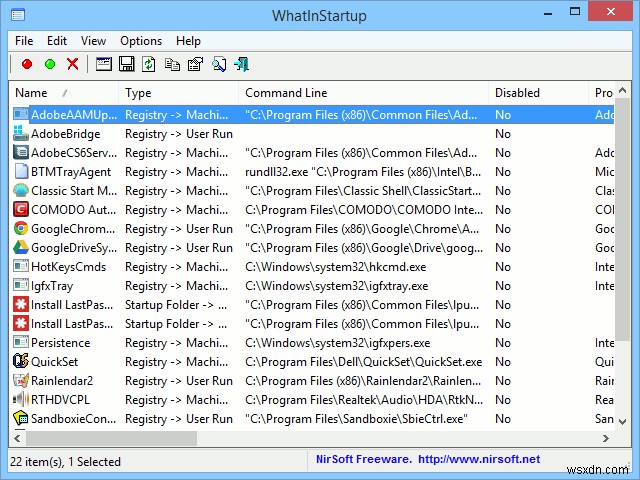The height and width of the screenshot is (480, 640).
Task: Click the RtkN... Realtek command line cell
Action: (364, 400)
